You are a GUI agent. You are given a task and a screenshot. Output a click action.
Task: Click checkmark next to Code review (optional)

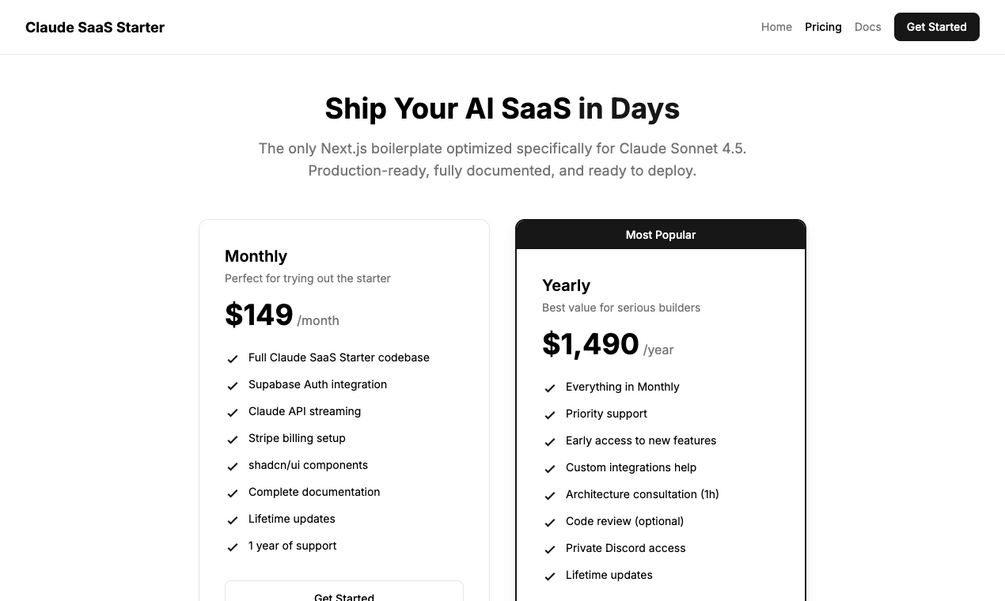tap(549, 523)
